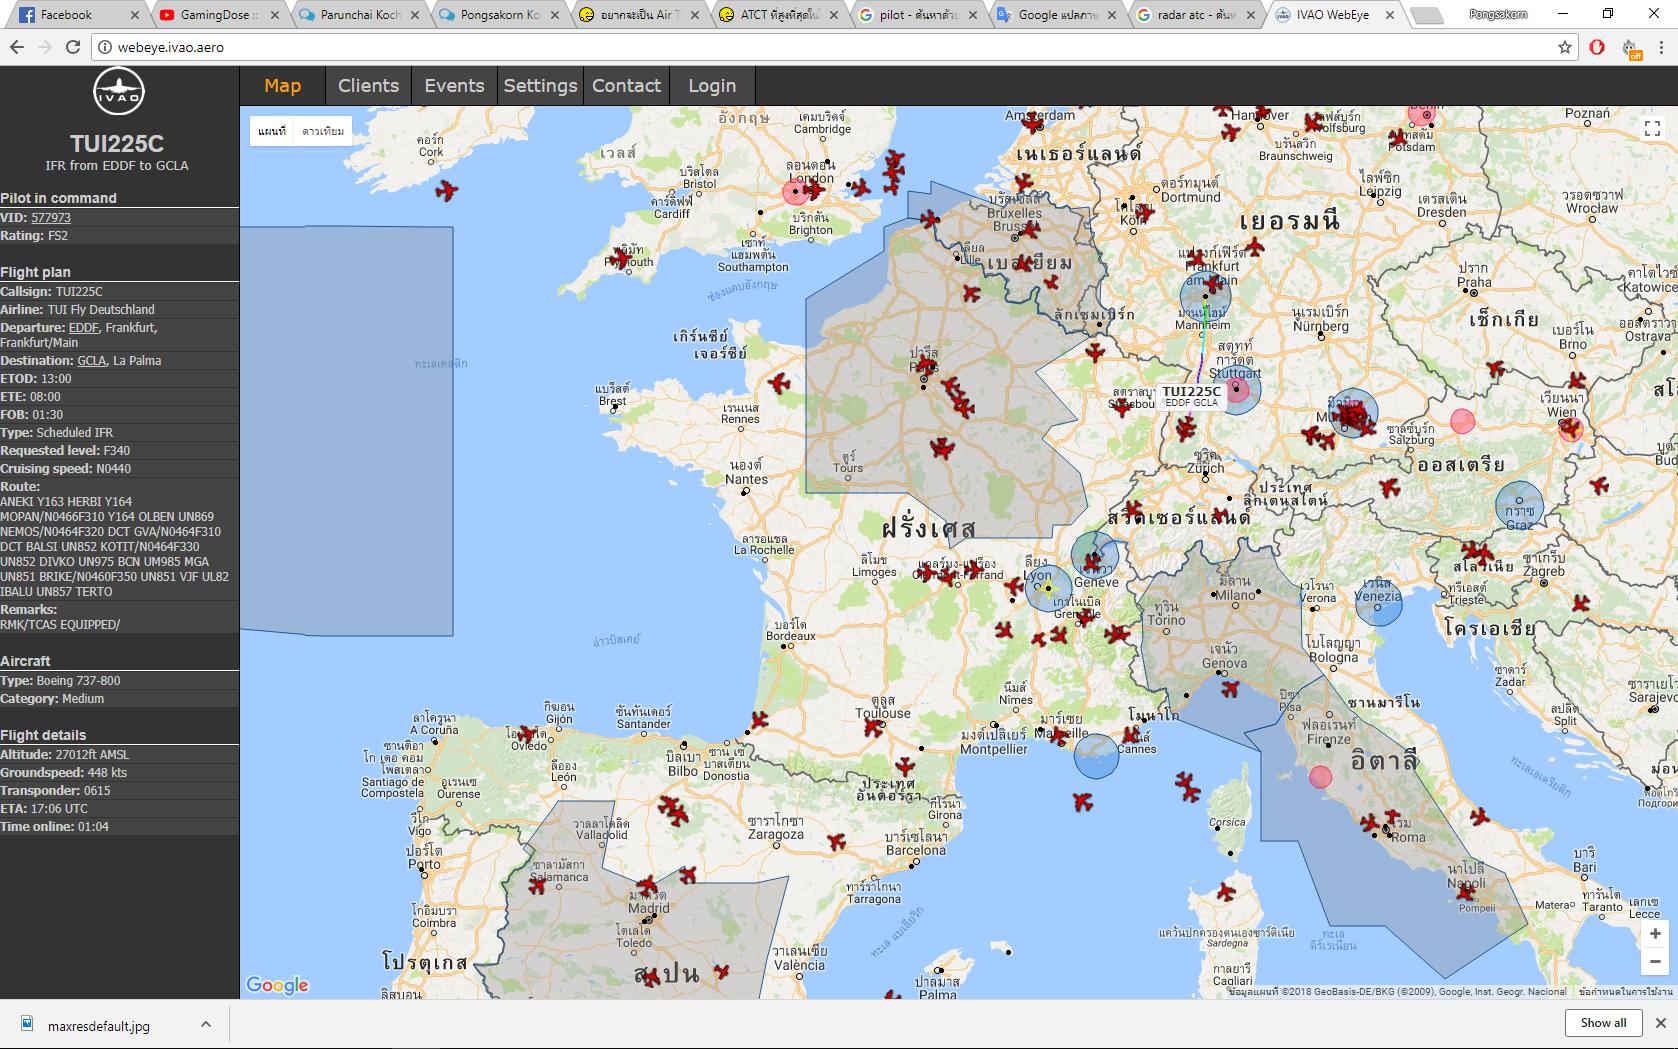Image resolution: width=1678 pixels, height=1049 pixels.
Task: Click the 'Cruising speed: N0440' row
Action: coord(119,469)
